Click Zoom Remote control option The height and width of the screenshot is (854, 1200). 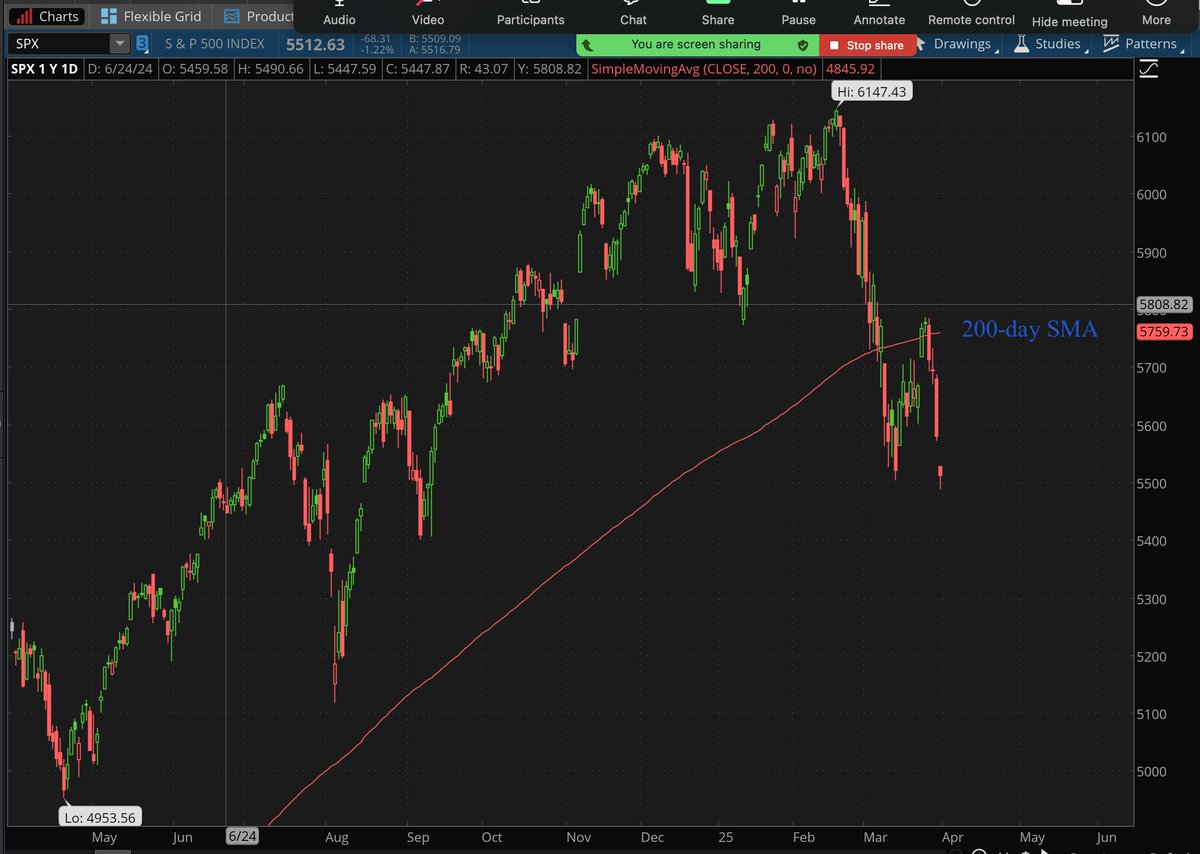pyautogui.click(x=971, y=14)
